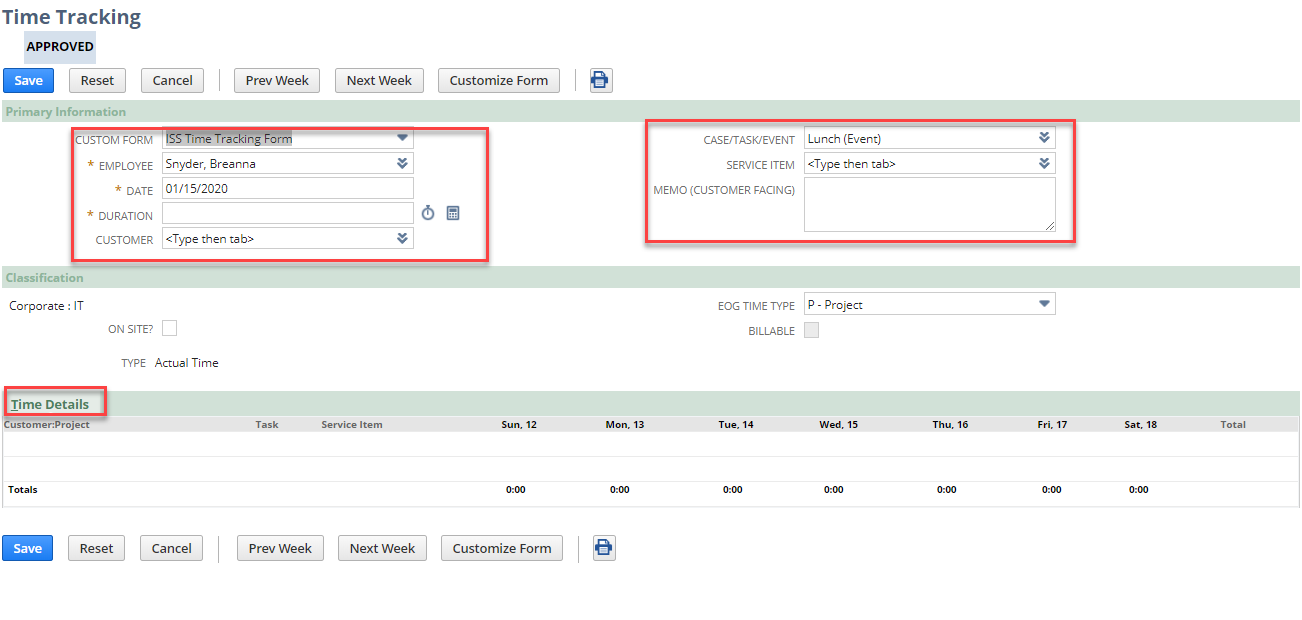Click the Duration input field
Viewport: 1302px width, 620px height.
[288, 213]
